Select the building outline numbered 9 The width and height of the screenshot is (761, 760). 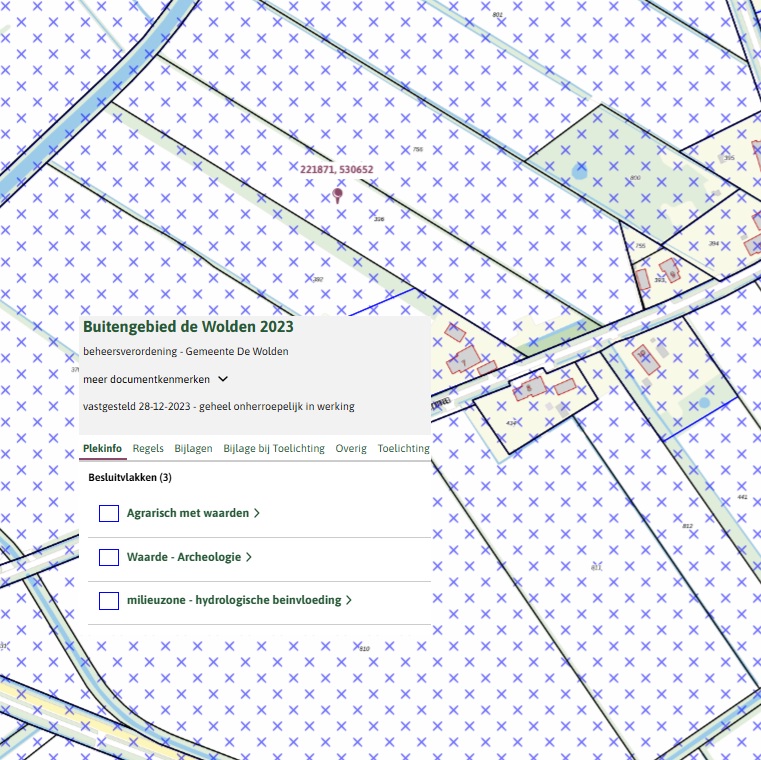pyautogui.click(x=671, y=270)
